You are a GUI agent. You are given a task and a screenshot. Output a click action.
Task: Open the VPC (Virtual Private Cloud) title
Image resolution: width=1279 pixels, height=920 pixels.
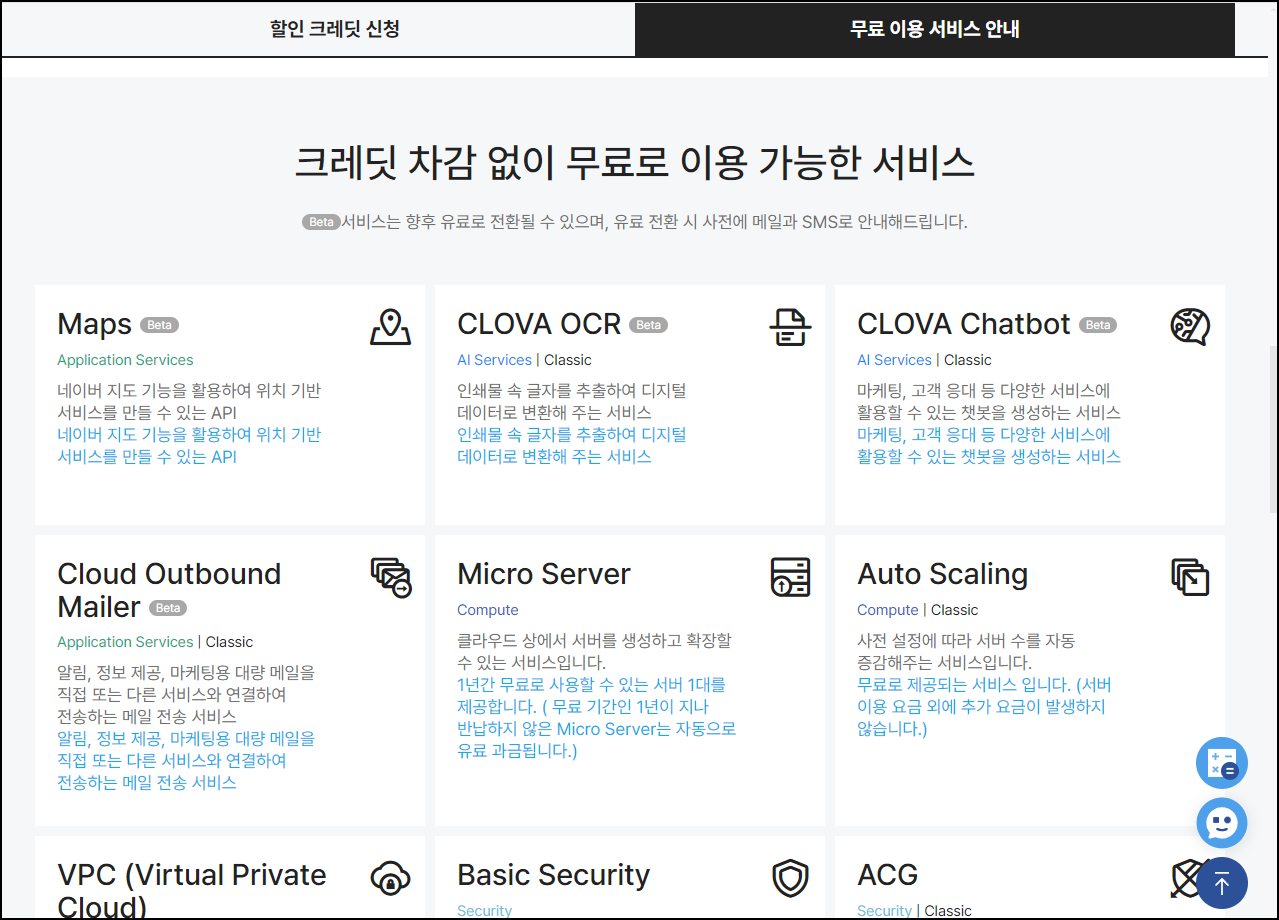pos(192,889)
